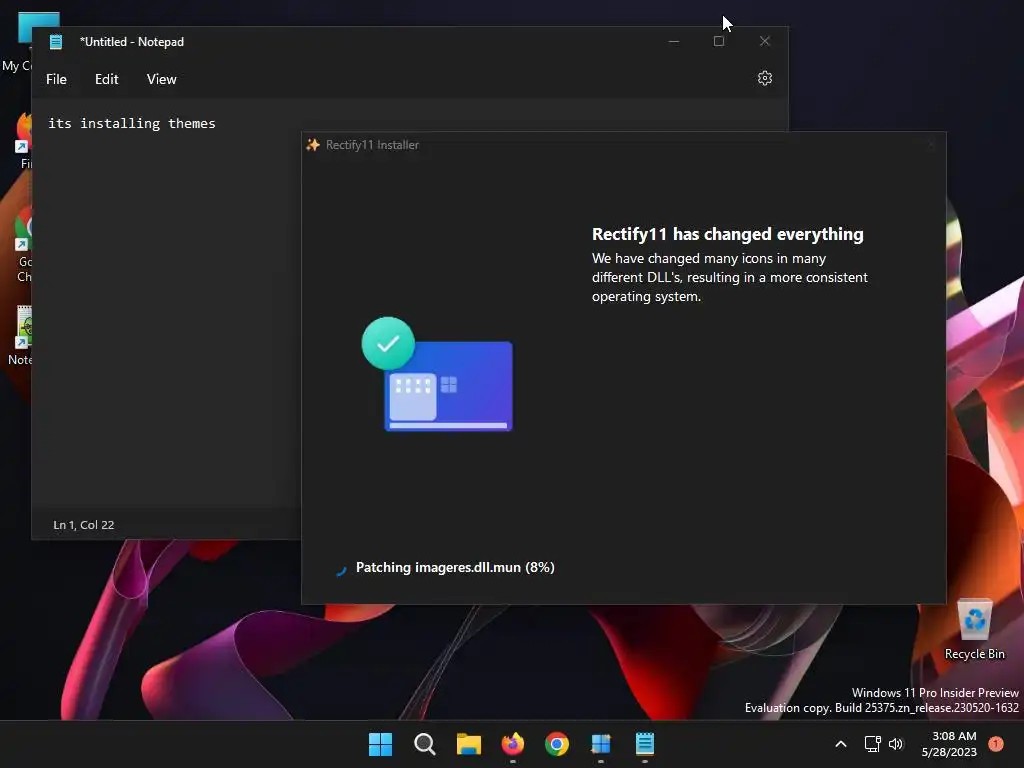Select the My Computer desktop icon
The width and height of the screenshot is (1024, 768).
coord(17,42)
